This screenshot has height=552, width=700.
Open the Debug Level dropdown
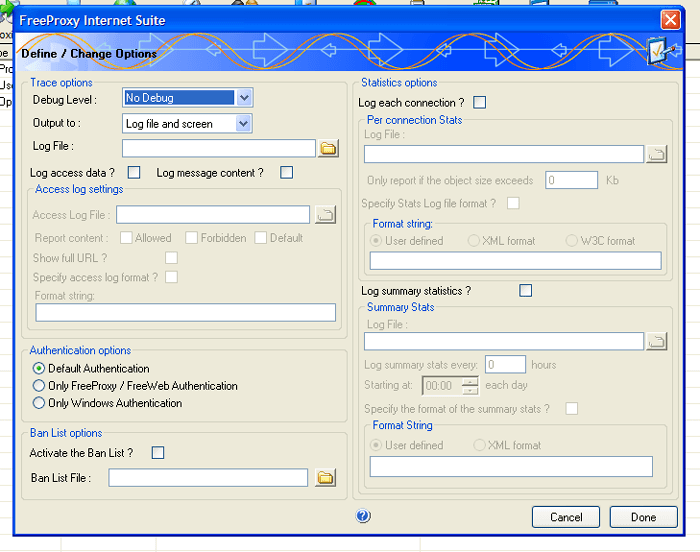244,98
